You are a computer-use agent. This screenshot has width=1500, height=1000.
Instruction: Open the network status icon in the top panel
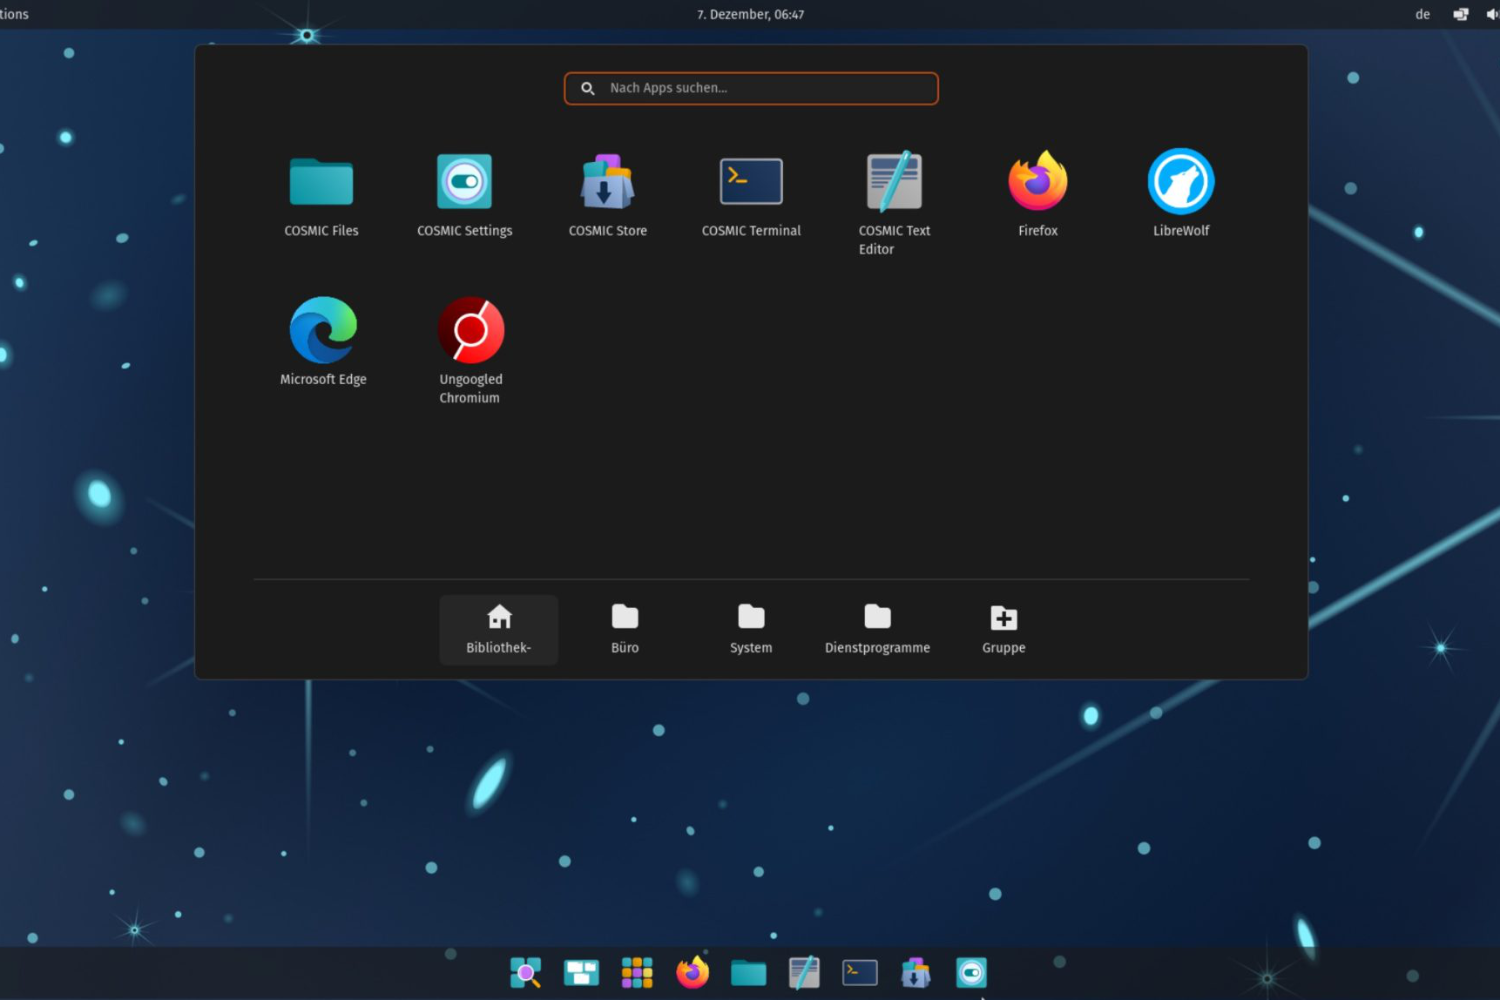[1461, 14]
